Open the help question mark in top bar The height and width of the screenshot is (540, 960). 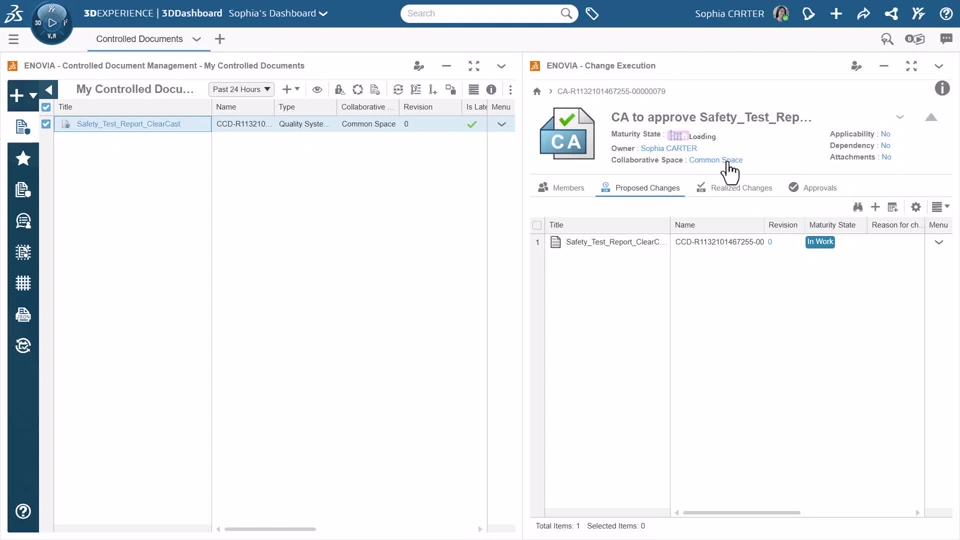(946, 13)
